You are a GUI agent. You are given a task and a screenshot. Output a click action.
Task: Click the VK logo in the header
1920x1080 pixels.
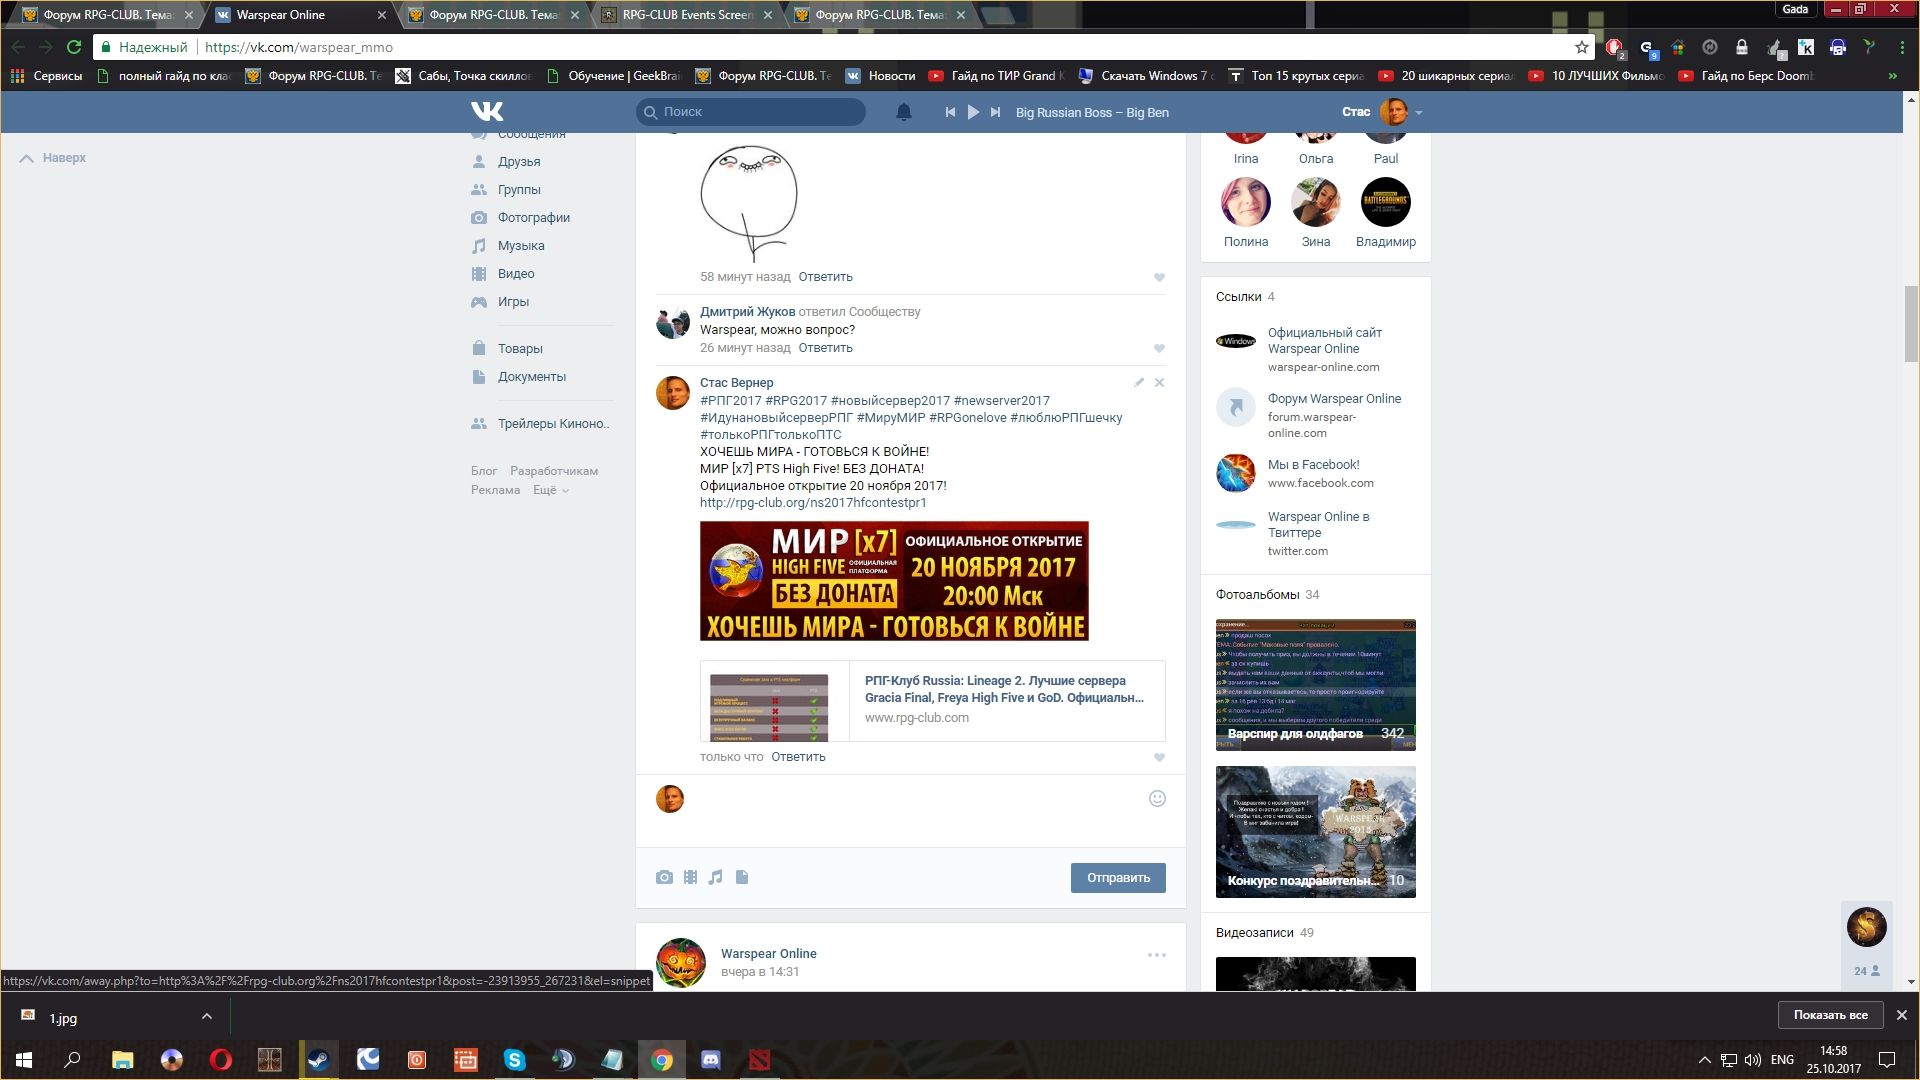(x=487, y=112)
